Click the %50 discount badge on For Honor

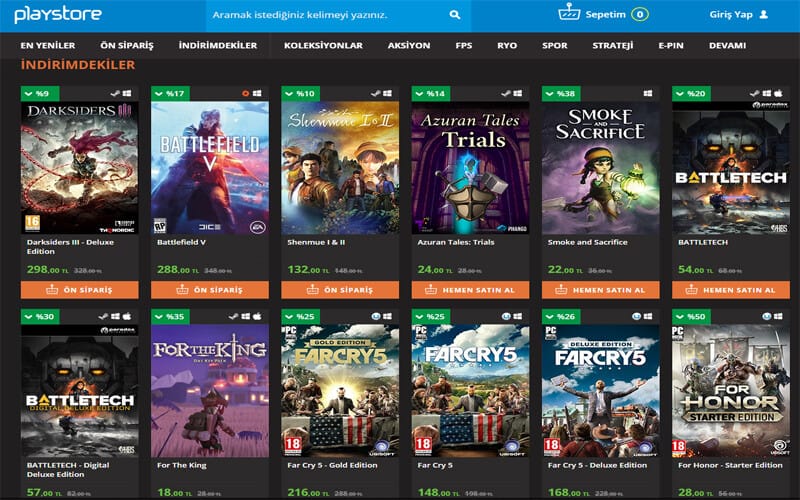[x=691, y=316]
